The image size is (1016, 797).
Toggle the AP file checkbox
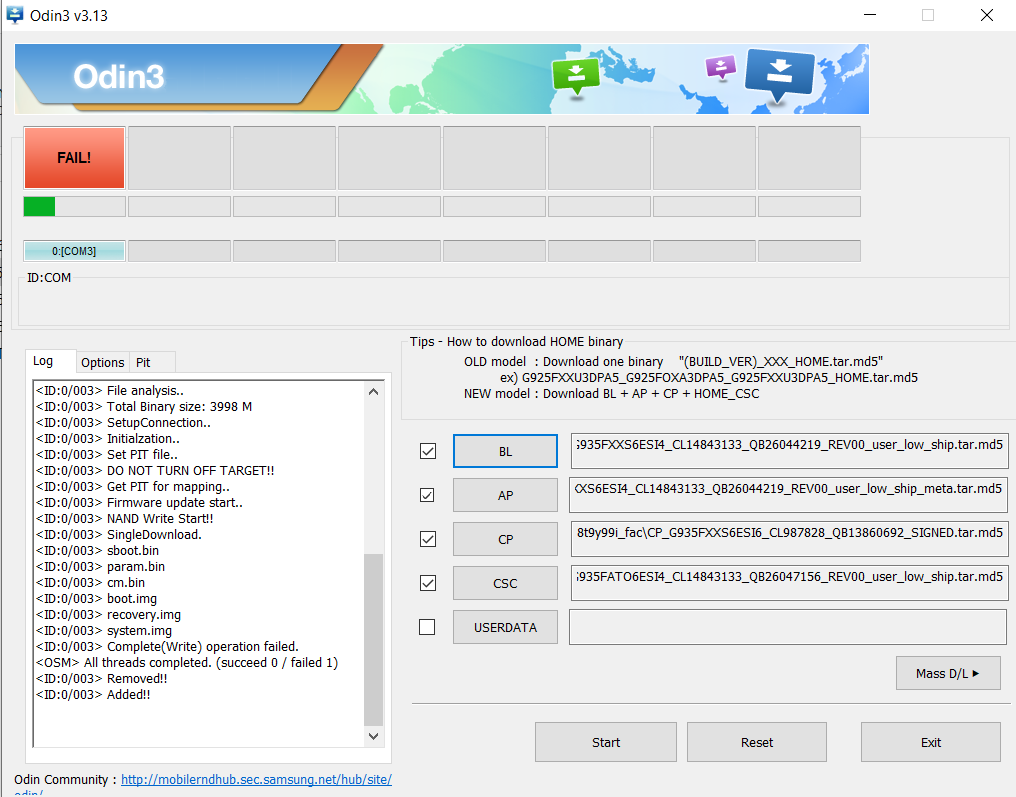click(427, 495)
